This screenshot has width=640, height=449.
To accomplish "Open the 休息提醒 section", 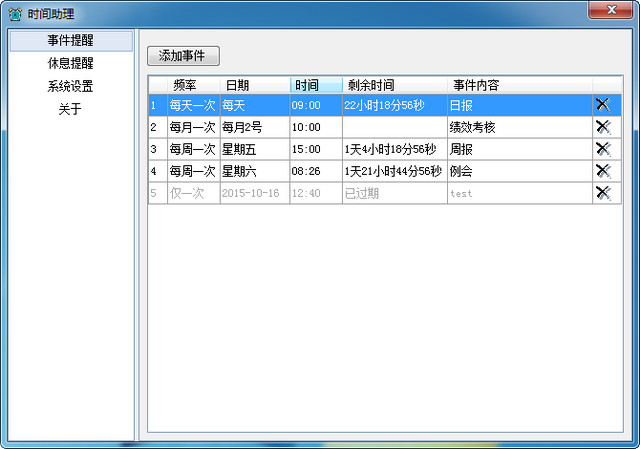I will coord(71,63).
